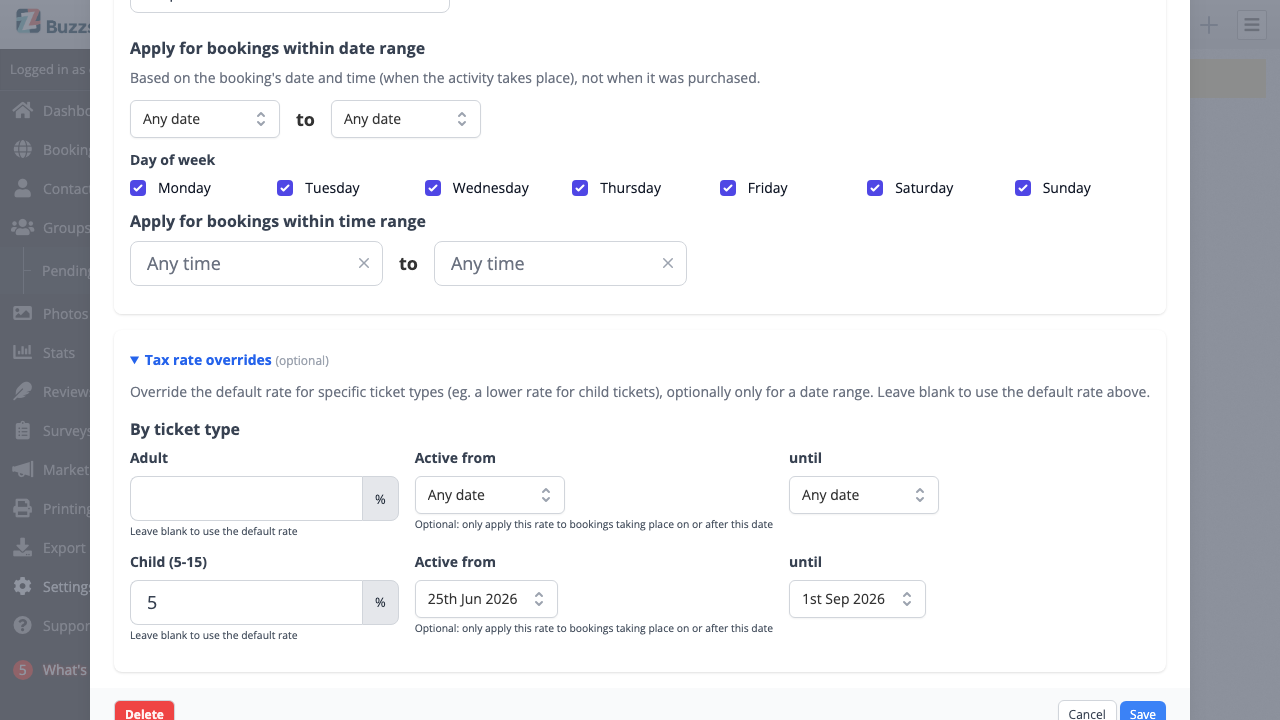Image resolution: width=1280 pixels, height=720 pixels.
Task: Click the Surveys clipboard icon in sidebar
Action: pyautogui.click(x=22, y=431)
